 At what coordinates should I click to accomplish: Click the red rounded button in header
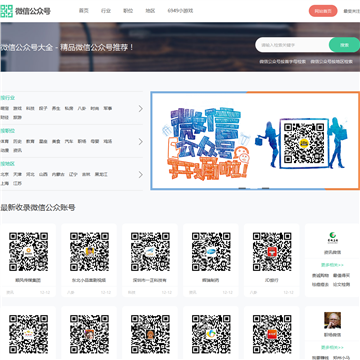click(323, 11)
